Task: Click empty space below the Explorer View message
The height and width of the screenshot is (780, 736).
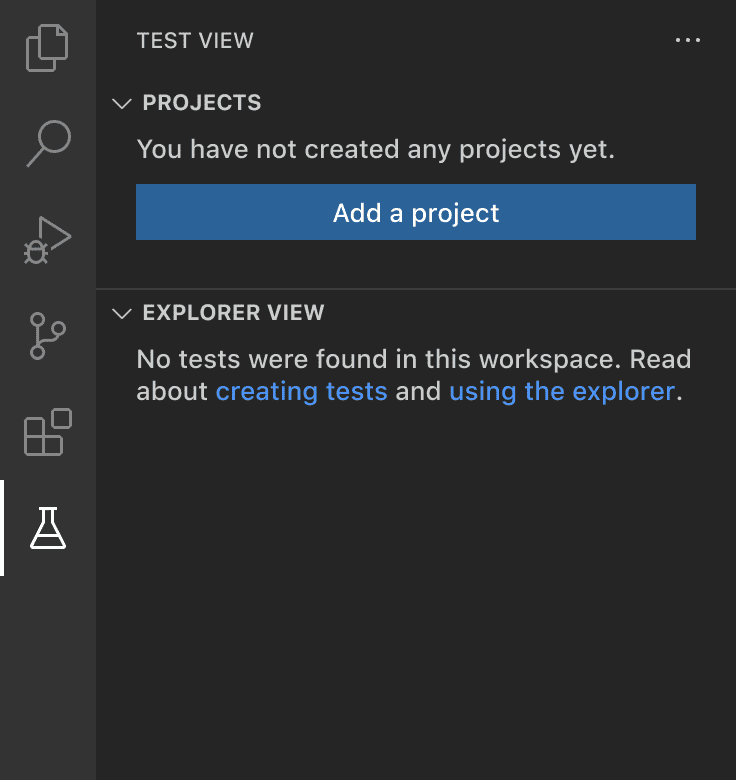Action: click(x=415, y=580)
